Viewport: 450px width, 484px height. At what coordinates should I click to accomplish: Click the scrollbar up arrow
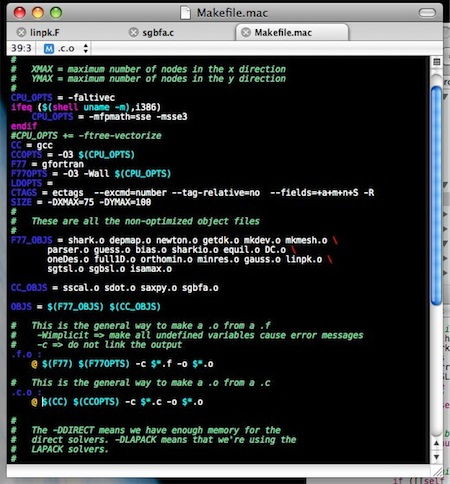coord(436,443)
